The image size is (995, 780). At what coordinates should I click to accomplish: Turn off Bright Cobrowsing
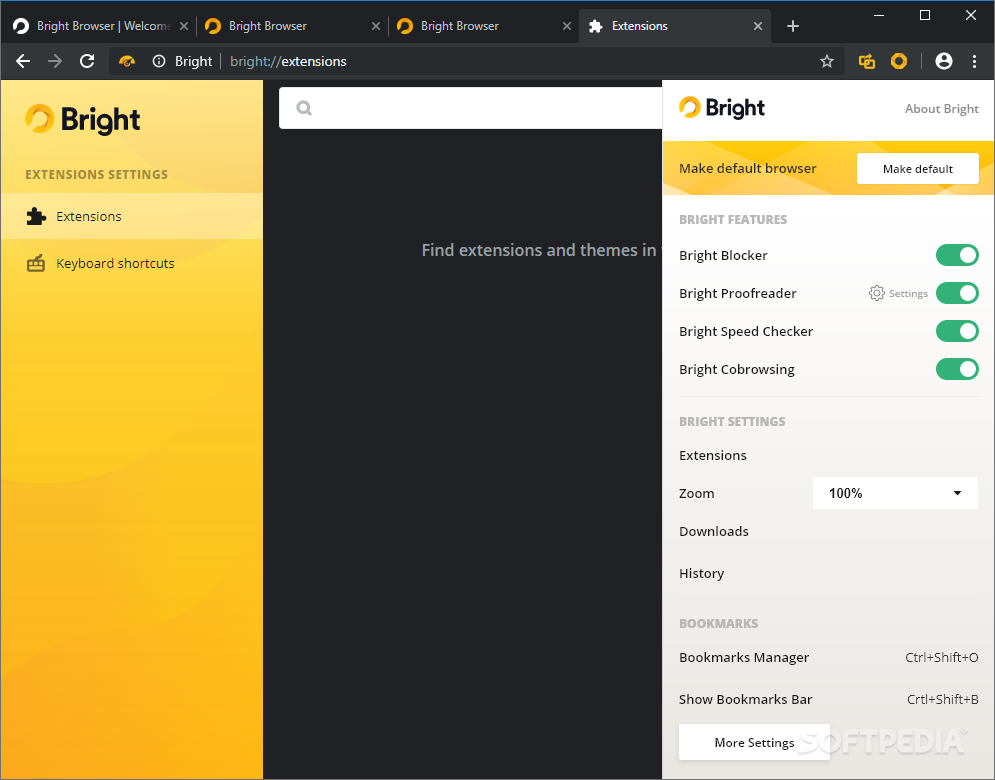click(957, 369)
